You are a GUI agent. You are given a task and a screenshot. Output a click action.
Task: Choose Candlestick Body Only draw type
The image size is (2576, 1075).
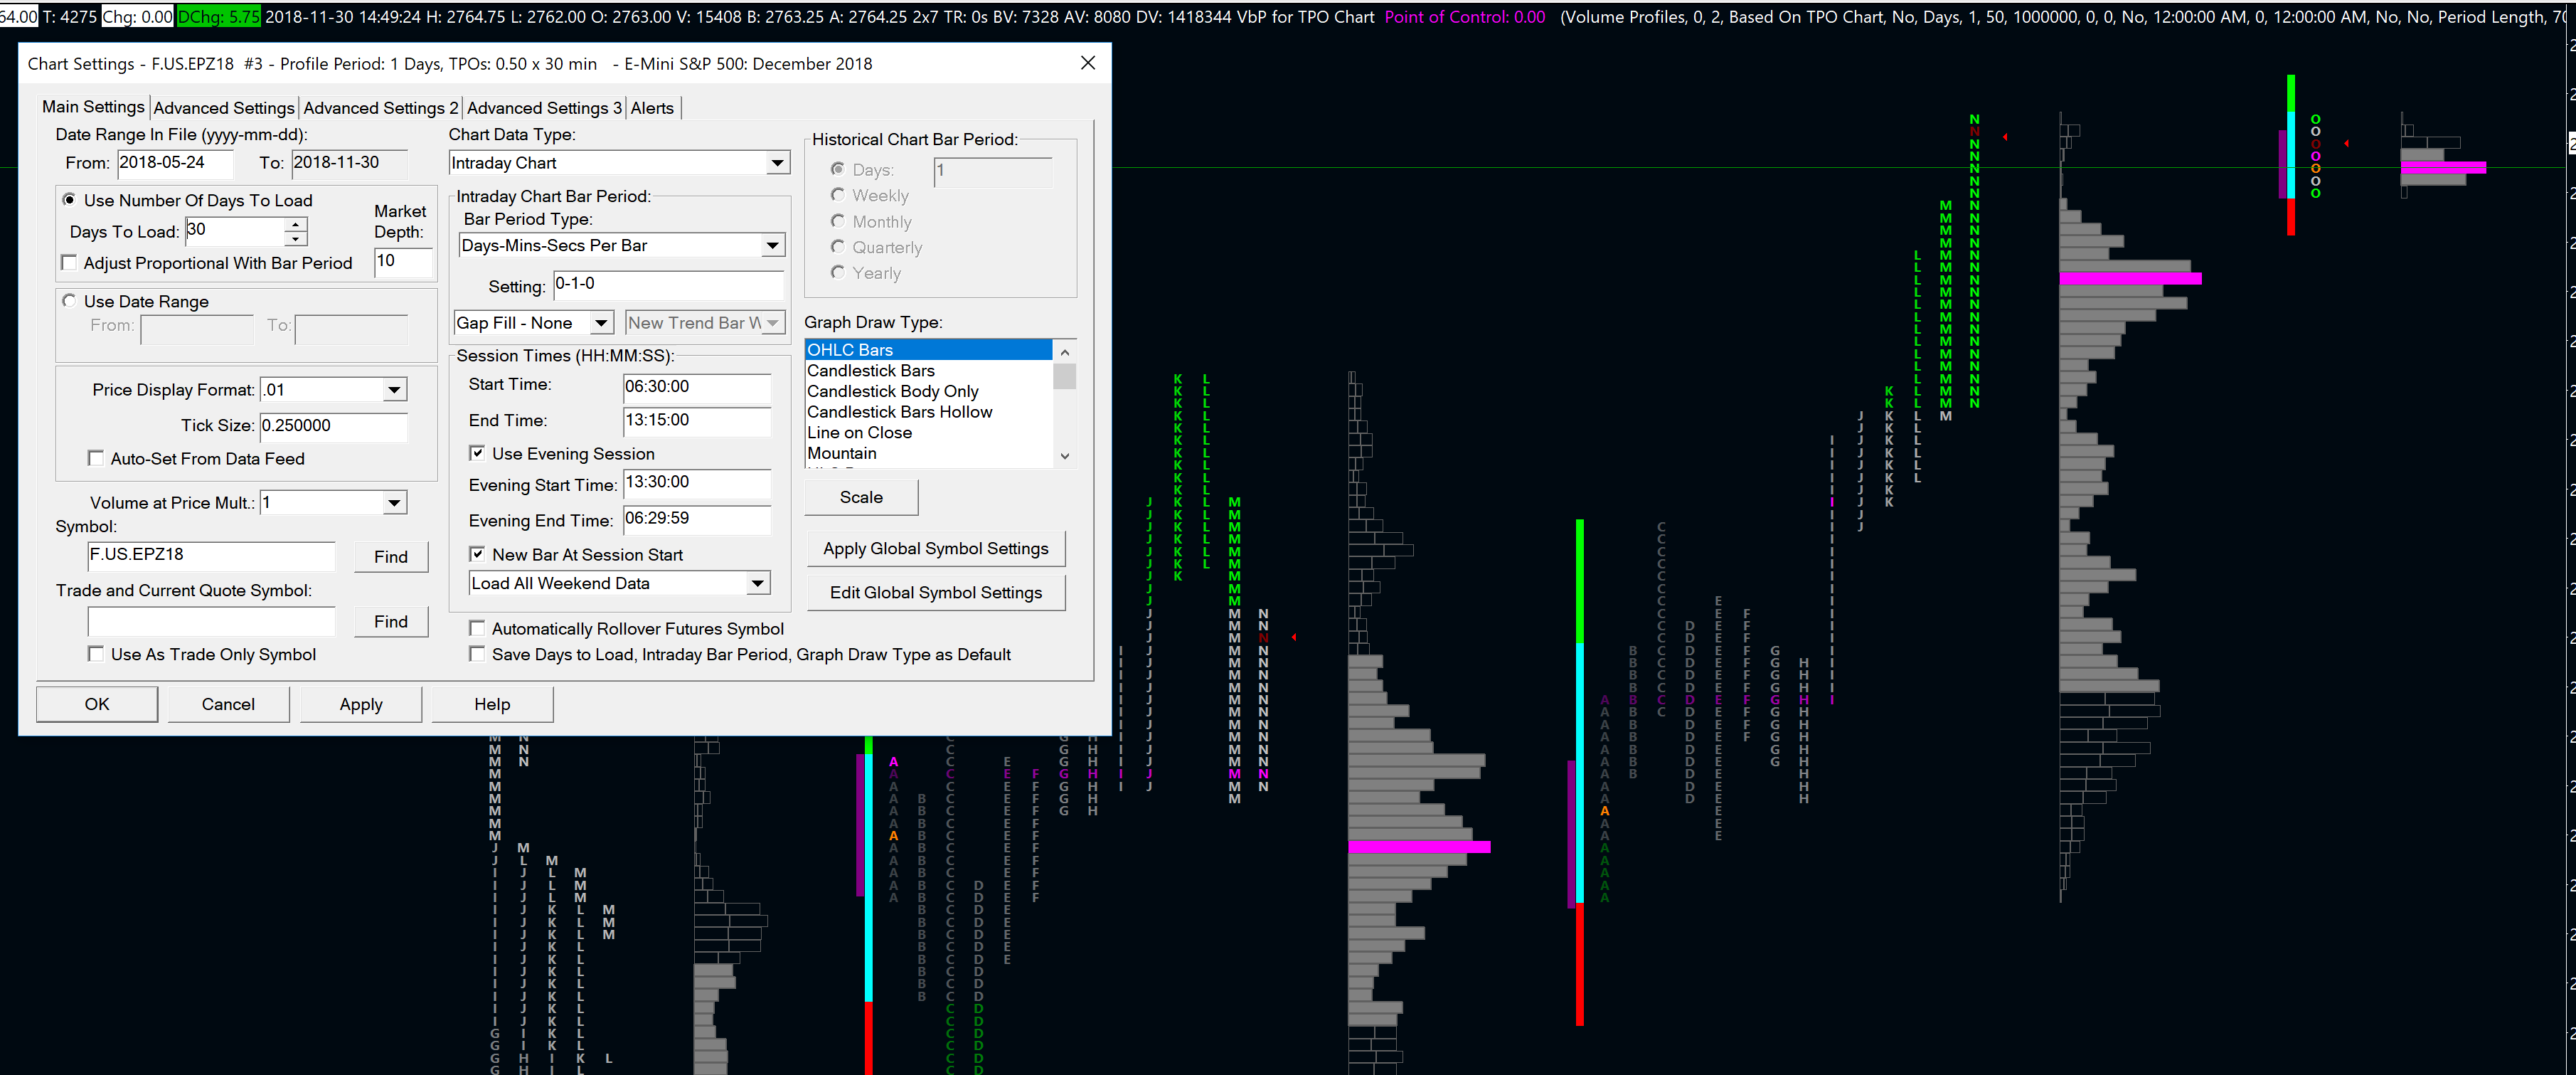[928, 391]
